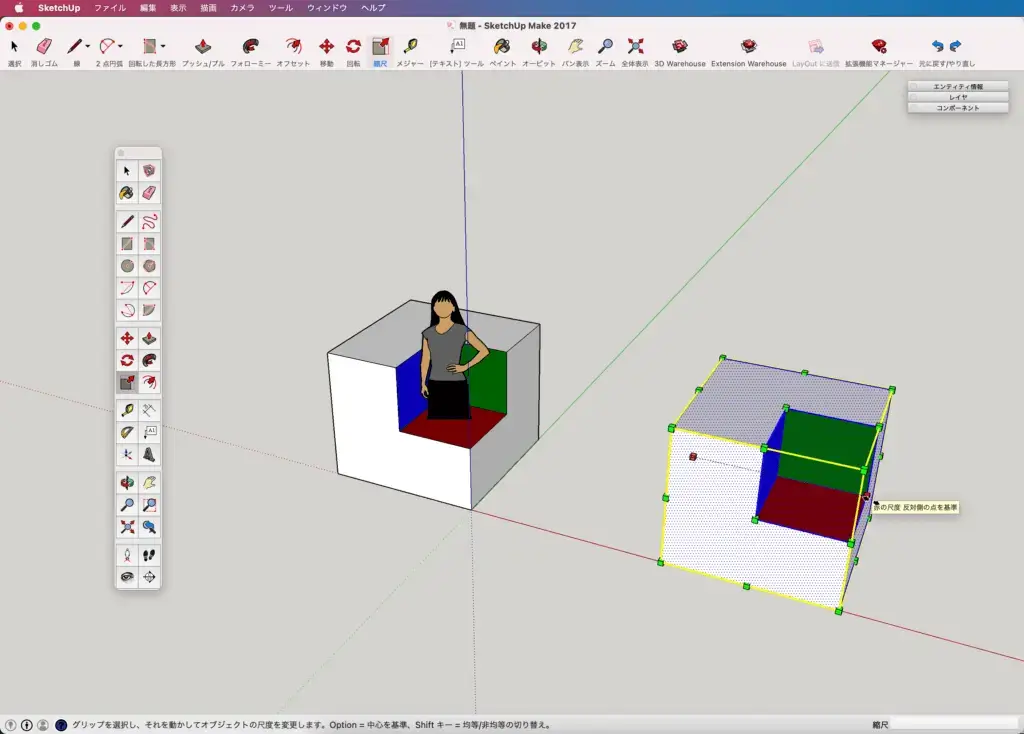Select the Look Around (eye) tool in palette

point(127,577)
